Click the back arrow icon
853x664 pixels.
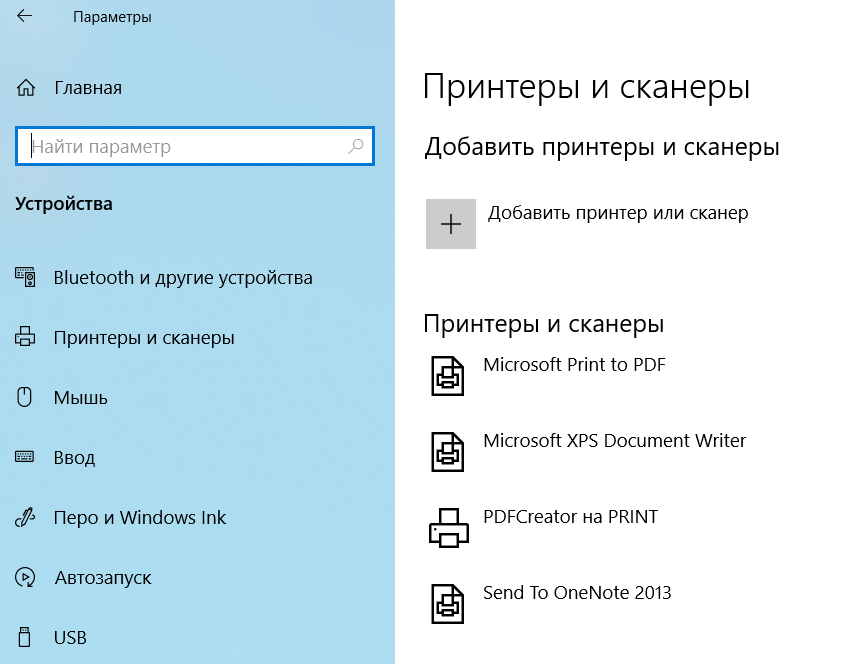24,17
